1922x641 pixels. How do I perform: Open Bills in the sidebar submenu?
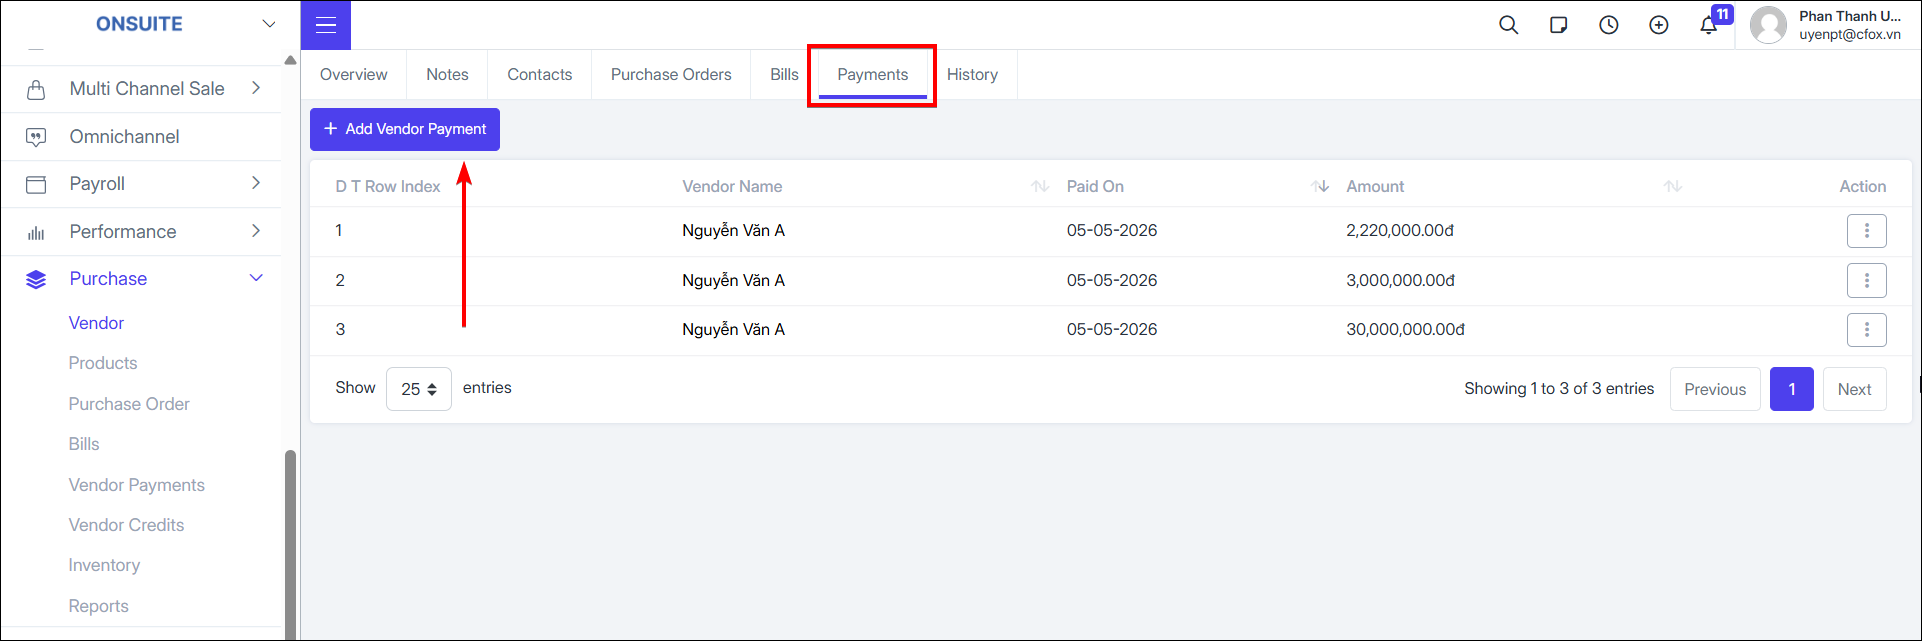click(x=84, y=444)
